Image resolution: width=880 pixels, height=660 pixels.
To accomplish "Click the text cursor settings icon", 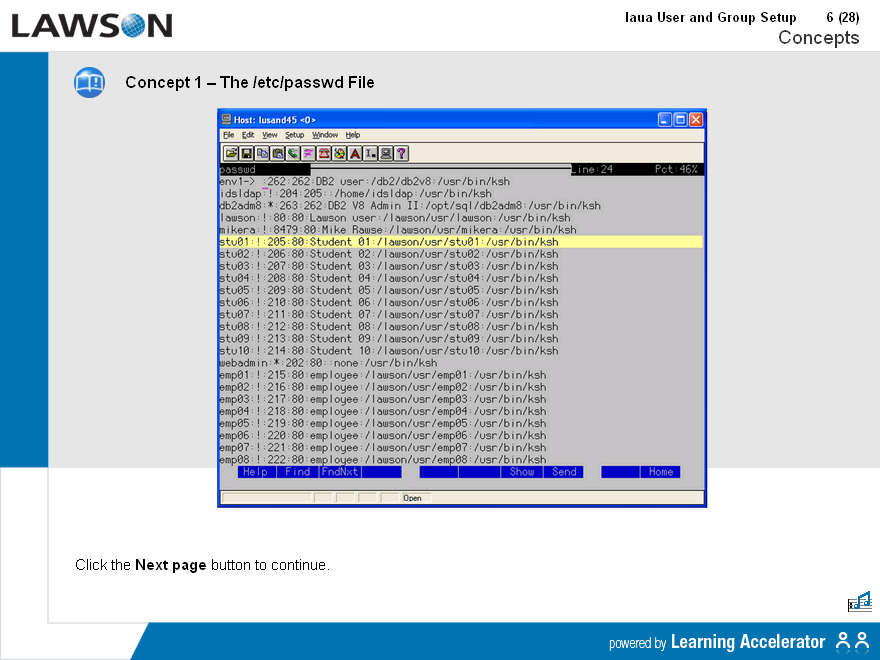I will coord(370,153).
